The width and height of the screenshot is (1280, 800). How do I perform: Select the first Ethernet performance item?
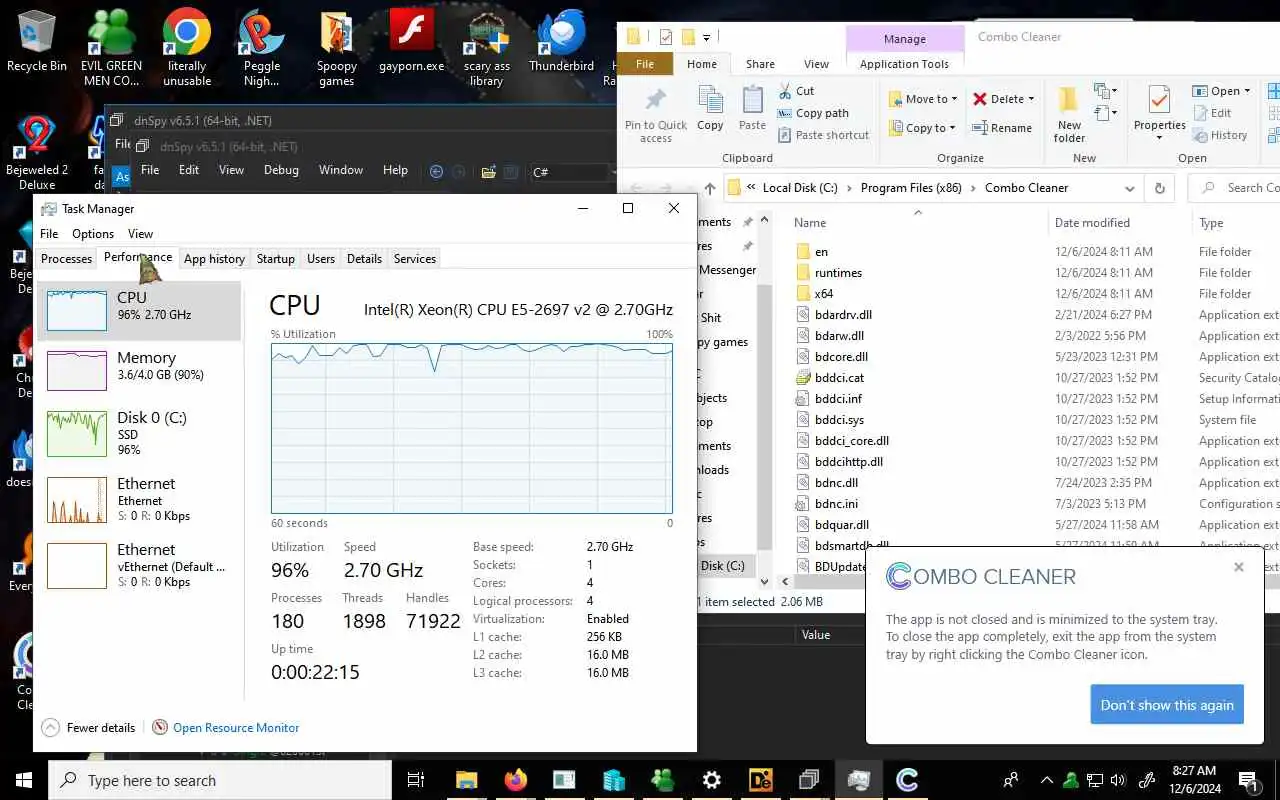pyautogui.click(x=138, y=499)
